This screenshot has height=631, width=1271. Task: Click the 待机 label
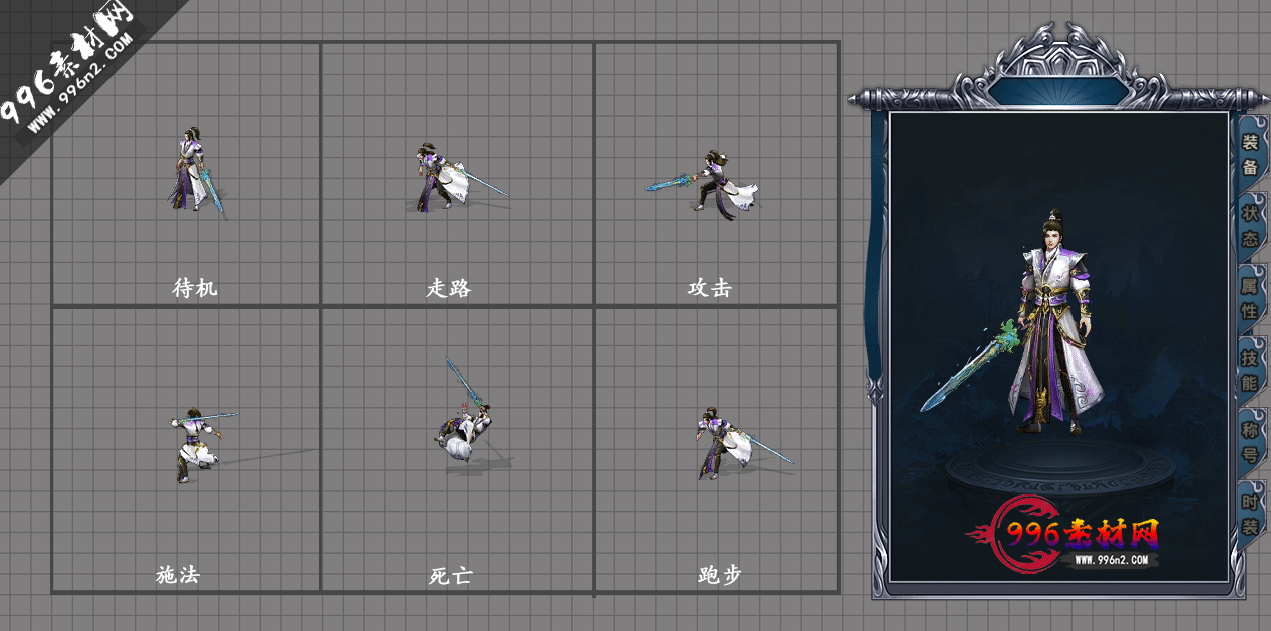pos(195,288)
